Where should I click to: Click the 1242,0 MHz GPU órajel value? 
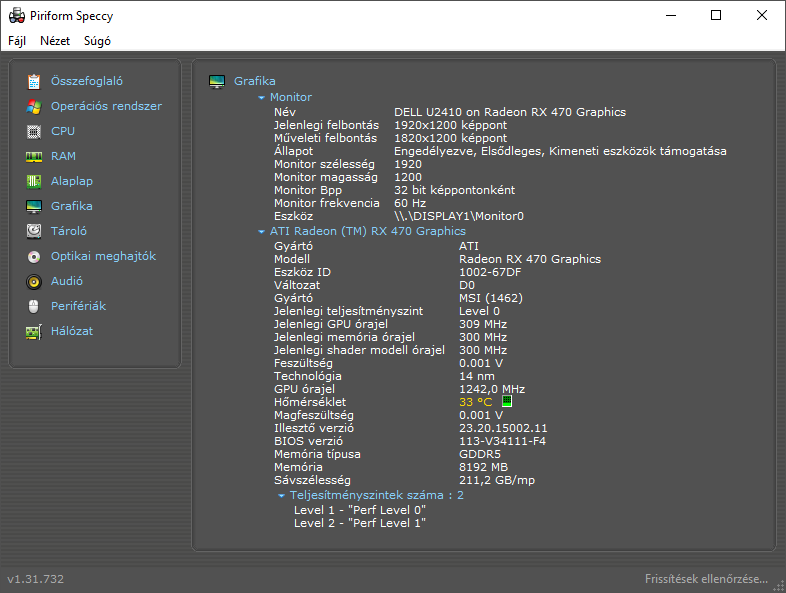pos(492,389)
